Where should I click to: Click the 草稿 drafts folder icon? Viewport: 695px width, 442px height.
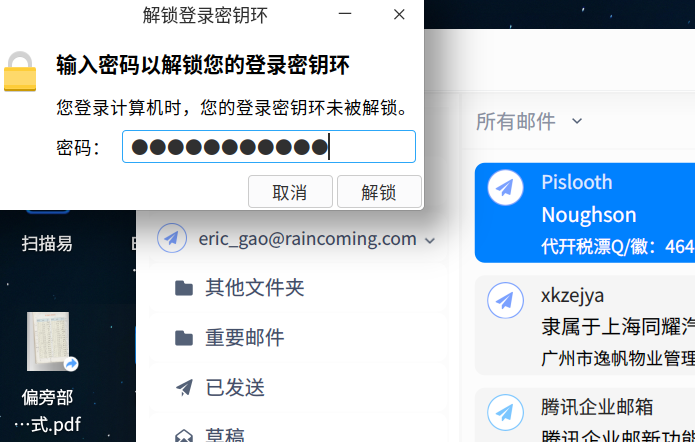click(184, 436)
